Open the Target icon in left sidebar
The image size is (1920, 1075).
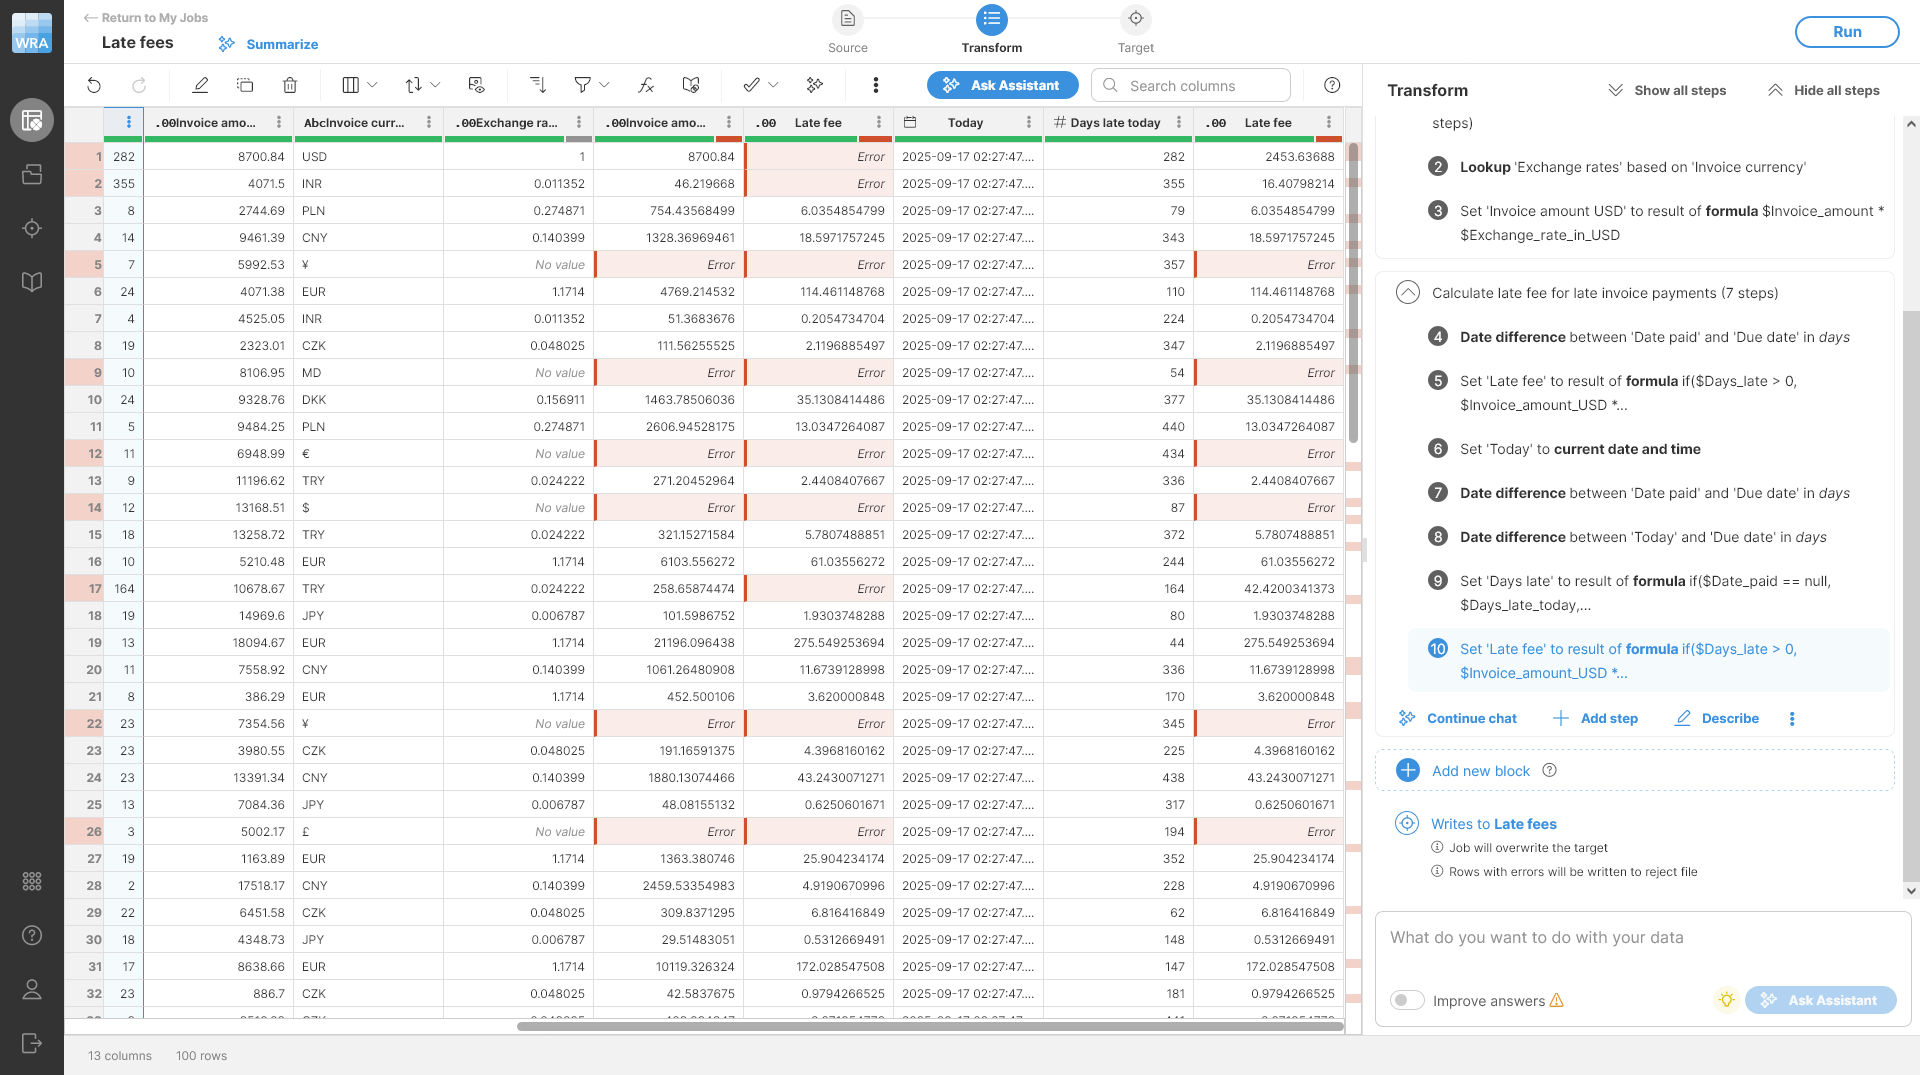click(32, 229)
